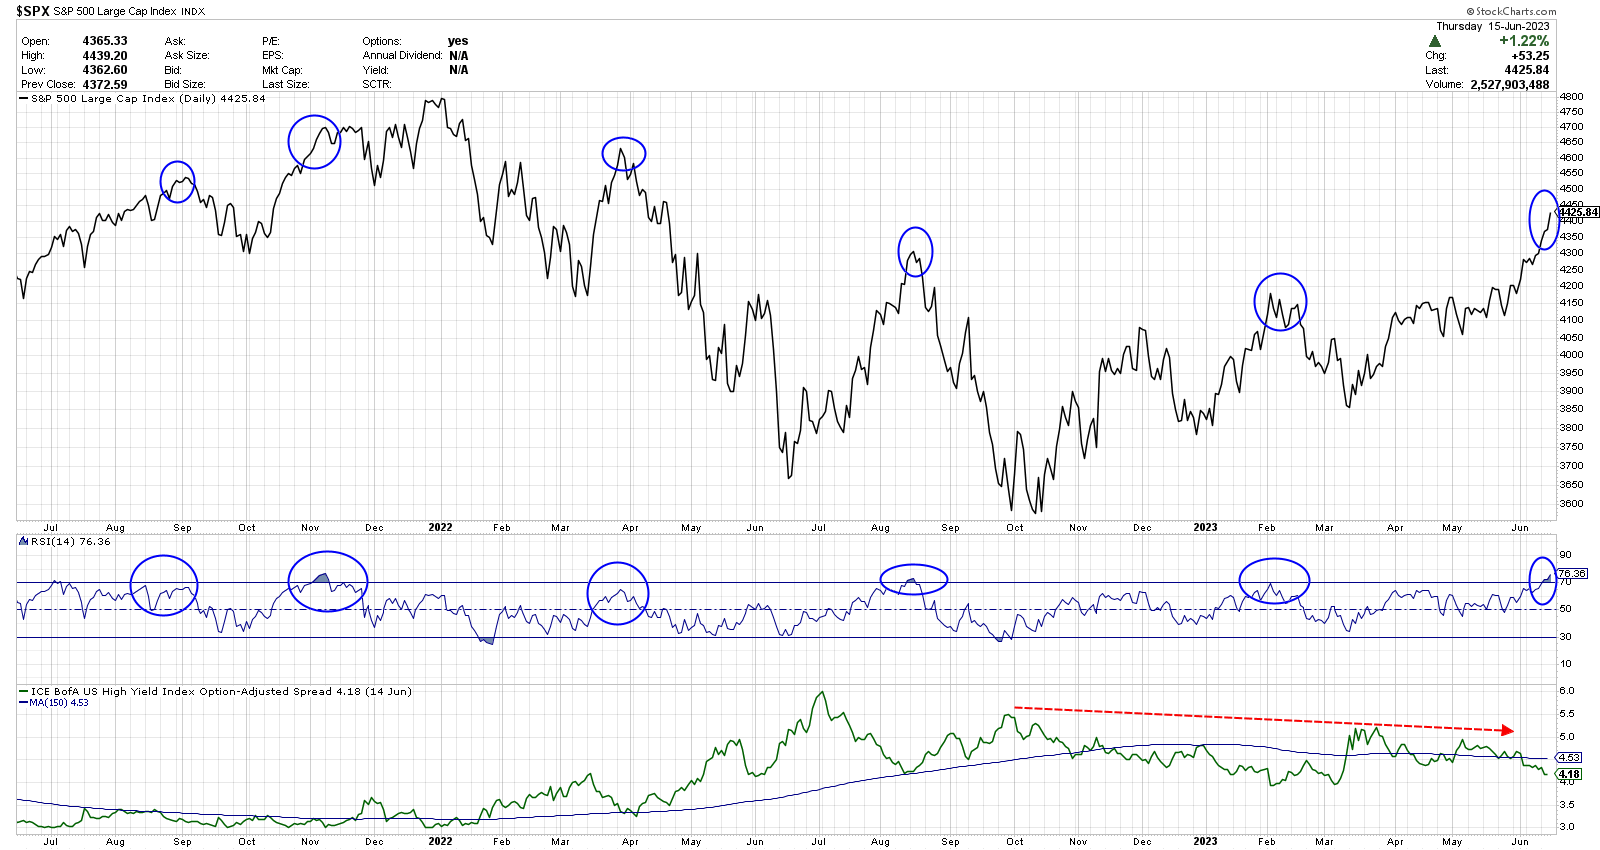This screenshot has width=1600, height=850.
Task: Select the ICE BofA High Yield spread legend
Action: [220, 691]
